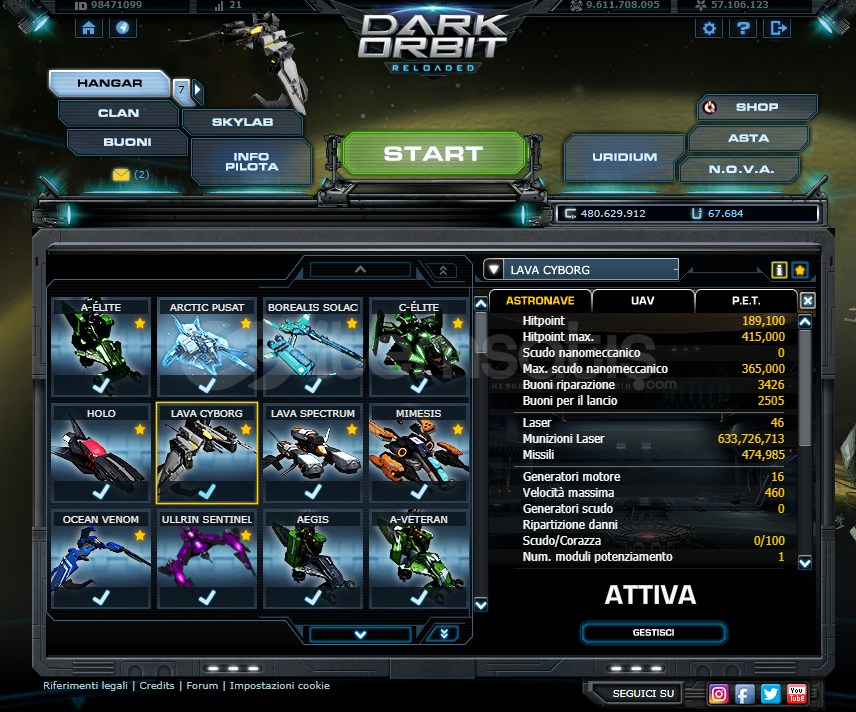This screenshot has height=712, width=856.
Task: Click the double down chevron below ship grid
Action: pyautogui.click(x=444, y=633)
